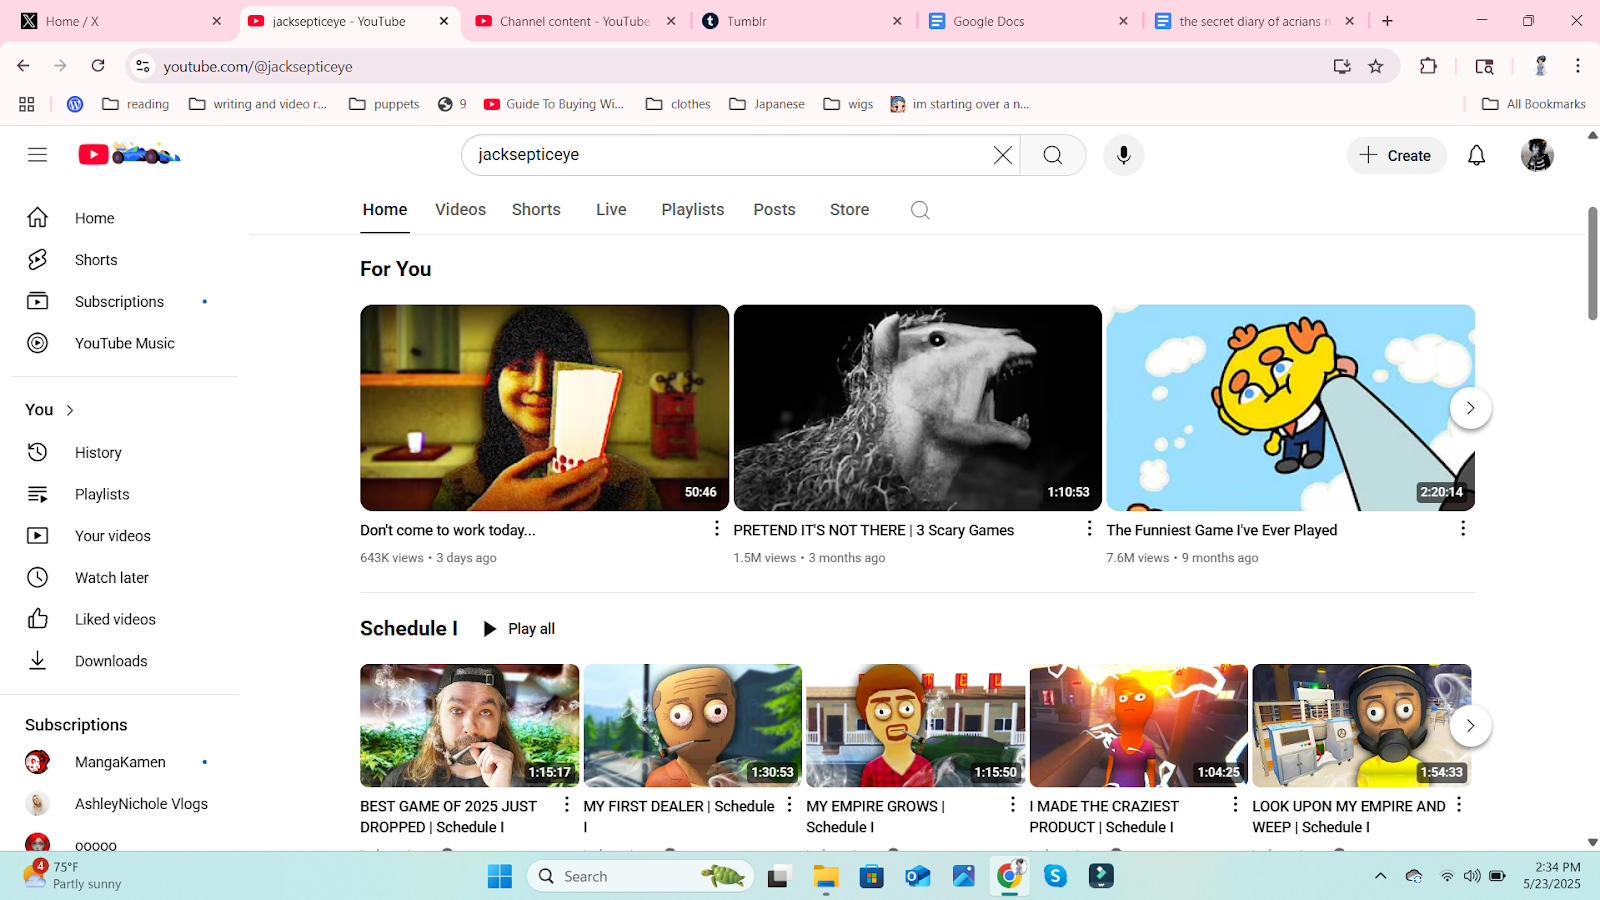Show next Schedule I videos arrow
The image size is (1600, 900).
coord(1470,726)
